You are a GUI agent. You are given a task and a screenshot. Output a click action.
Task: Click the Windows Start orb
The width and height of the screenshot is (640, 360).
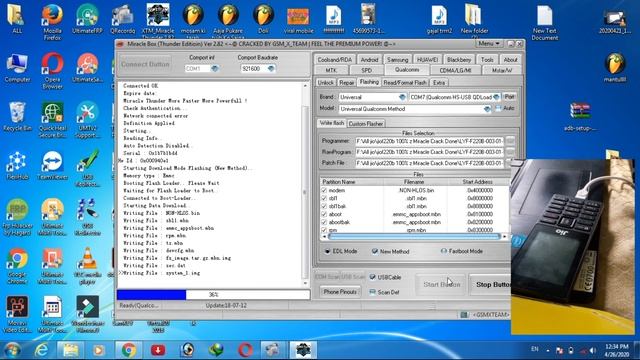(x=12, y=350)
